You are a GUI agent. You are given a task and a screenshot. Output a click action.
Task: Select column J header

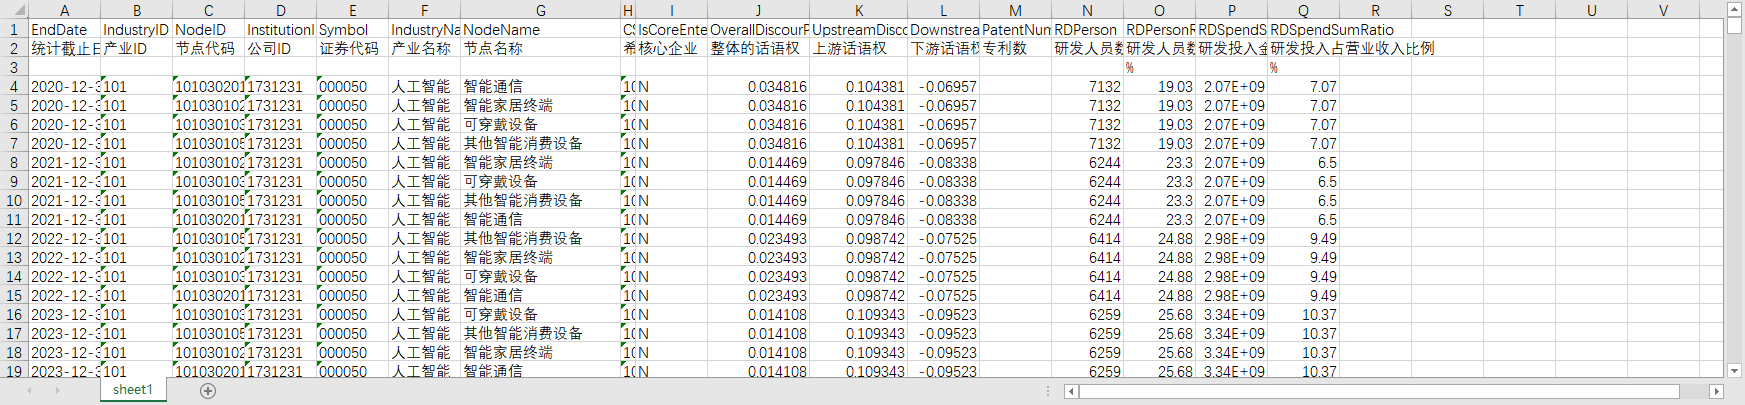click(758, 10)
